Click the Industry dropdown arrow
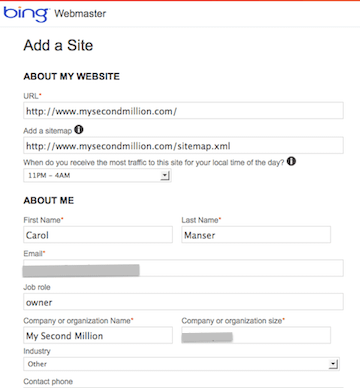Viewport: 360px width, 388px height. [333, 364]
